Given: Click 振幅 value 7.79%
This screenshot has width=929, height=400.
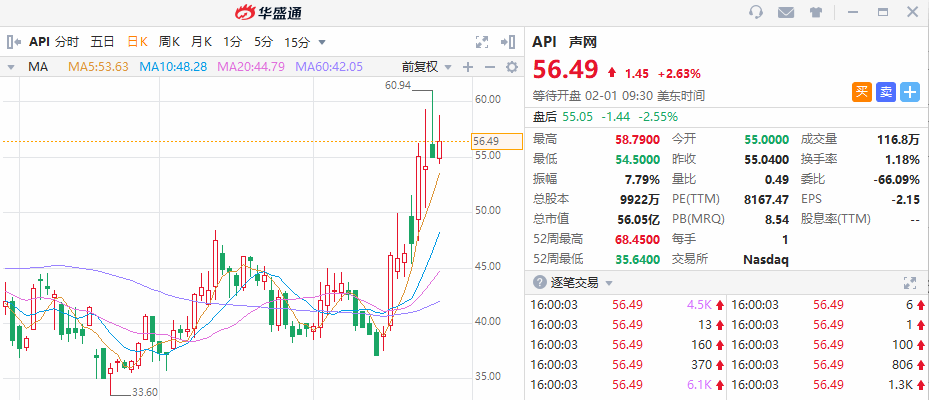Looking at the screenshot, I should coord(642,179).
